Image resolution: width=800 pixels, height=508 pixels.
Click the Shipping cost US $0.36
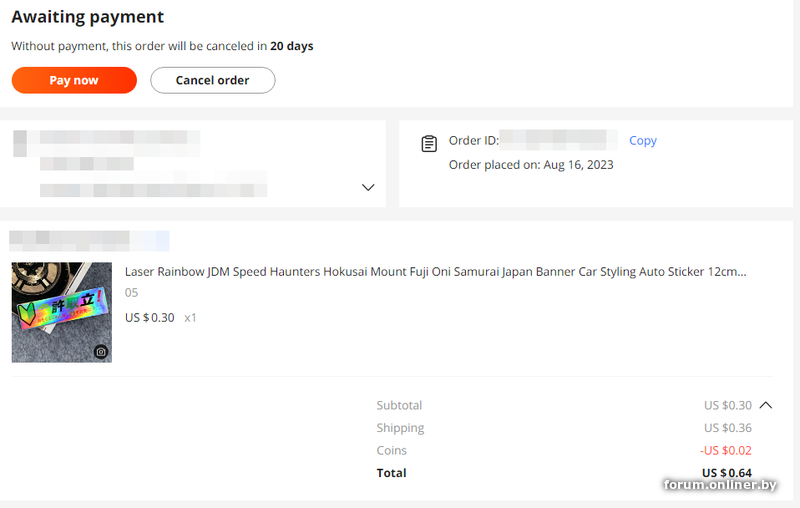(727, 428)
